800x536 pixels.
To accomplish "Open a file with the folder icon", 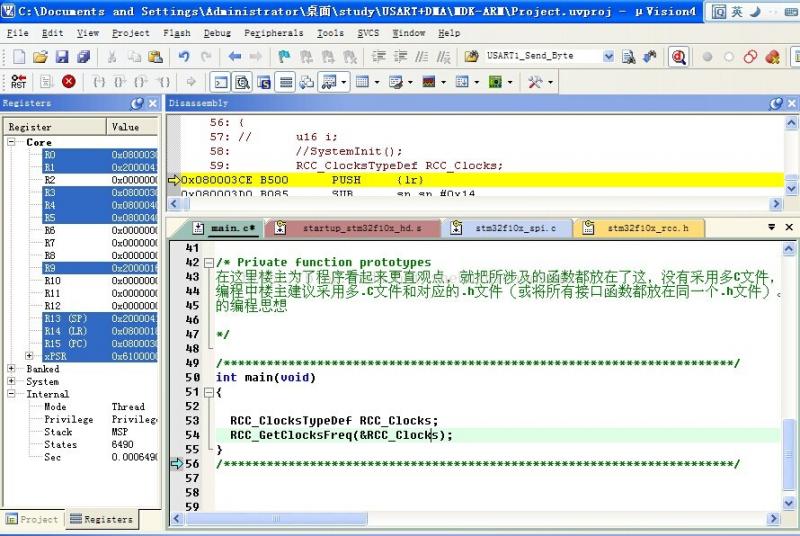I will pyautogui.click(x=40, y=57).
